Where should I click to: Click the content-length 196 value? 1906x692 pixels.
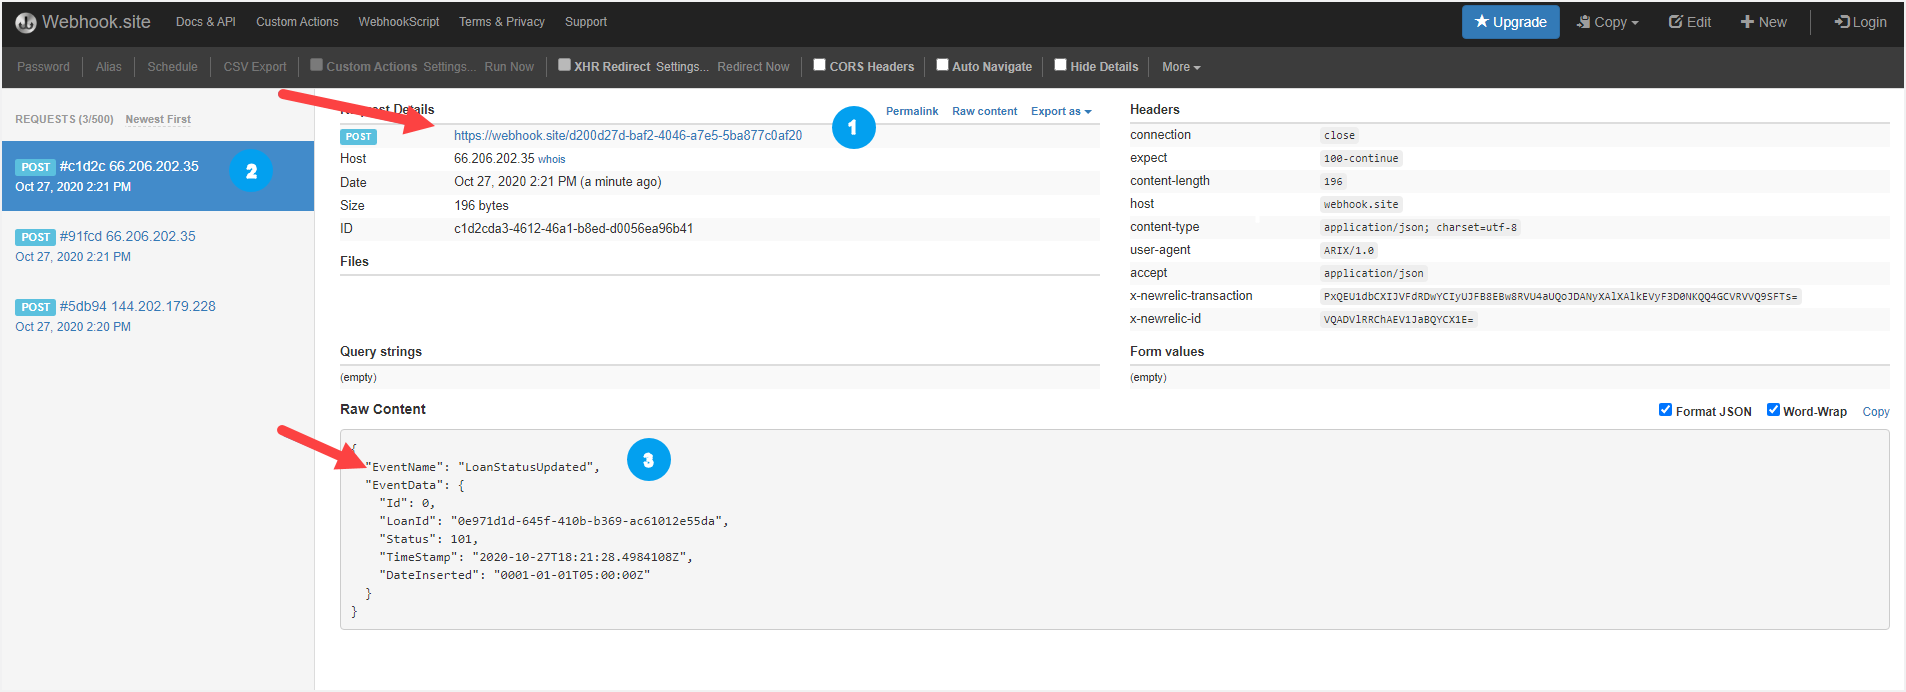click(x=1333, y=182)
